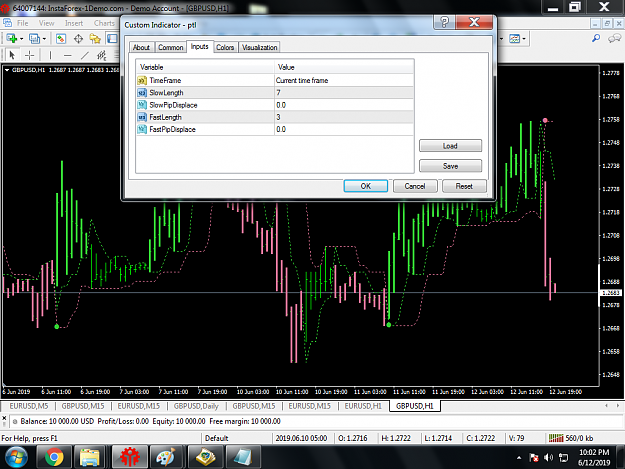Switch to the Colors tab
The height and width of the screenshot is (469, 625).
225,47
